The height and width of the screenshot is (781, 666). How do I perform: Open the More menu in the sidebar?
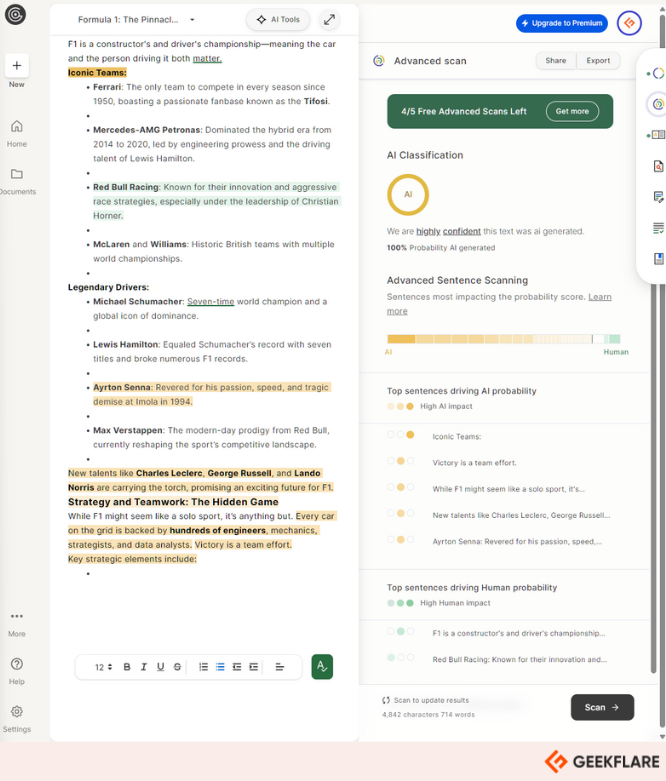coord(16,624)
